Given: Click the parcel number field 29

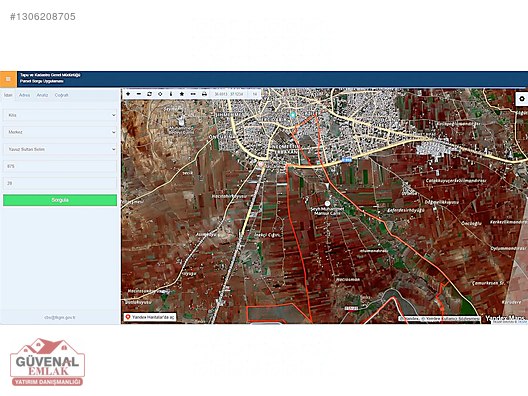Looking at the screenshot, I should 60,183.
